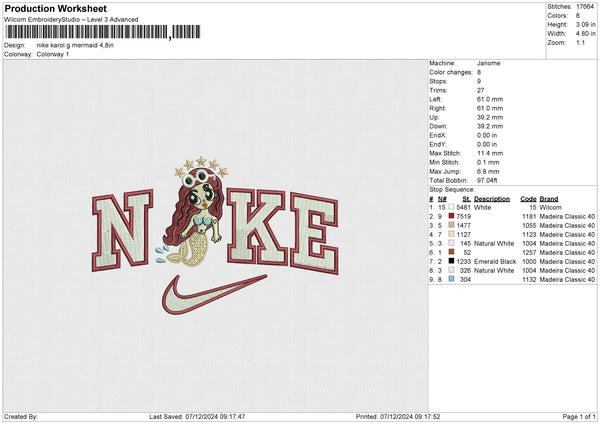Click the Description column header

(492, 199)
